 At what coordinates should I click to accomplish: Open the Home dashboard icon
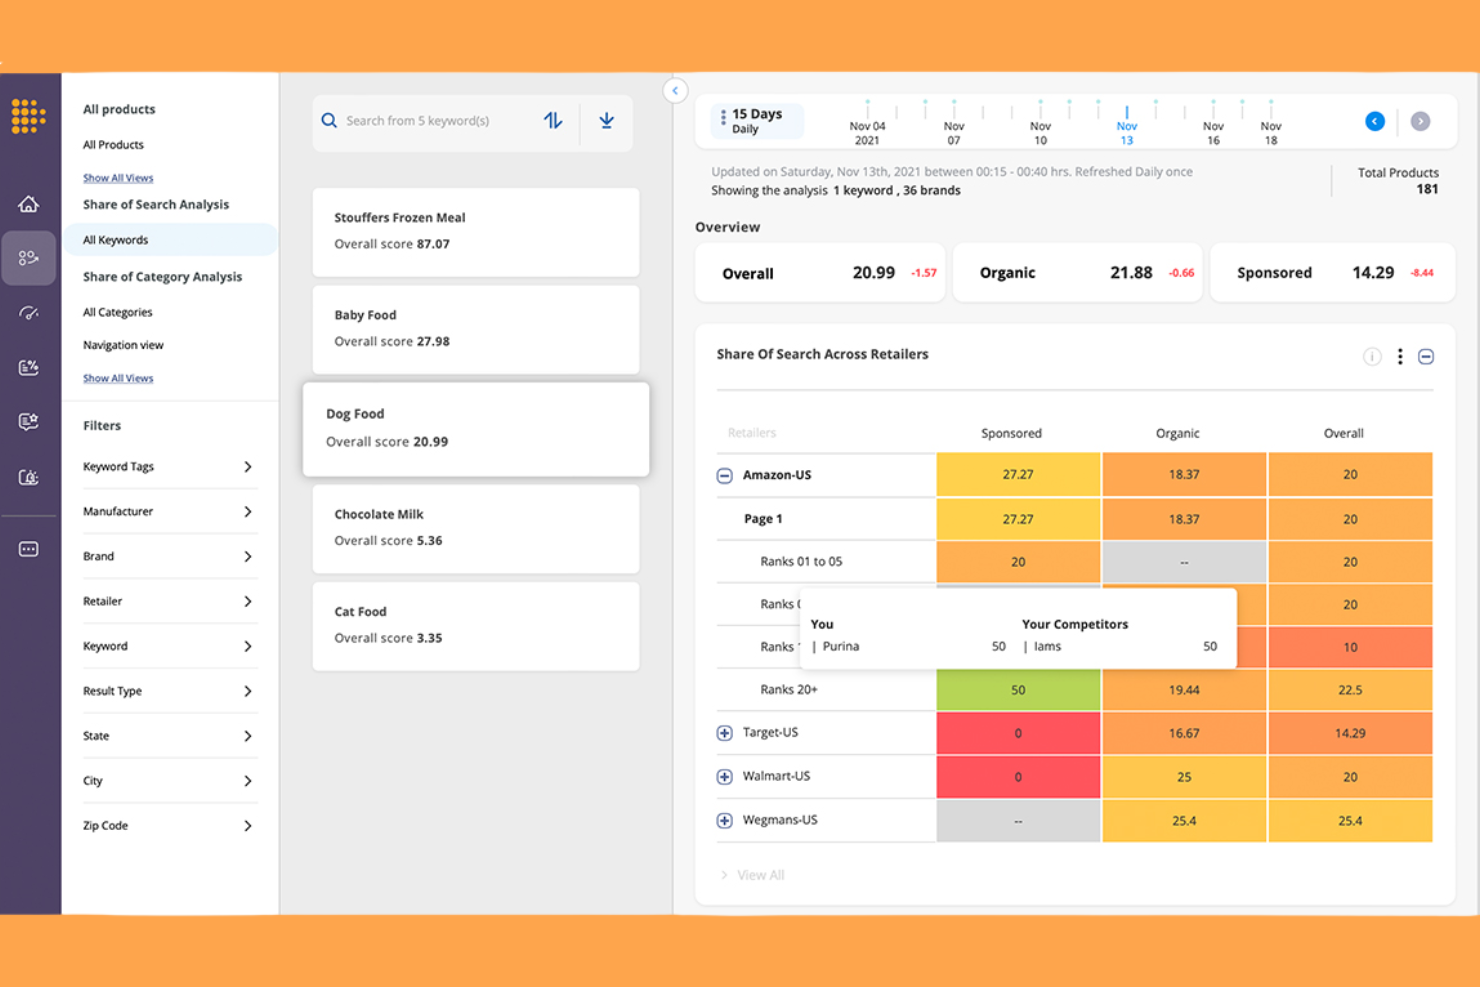coord(29,203)
